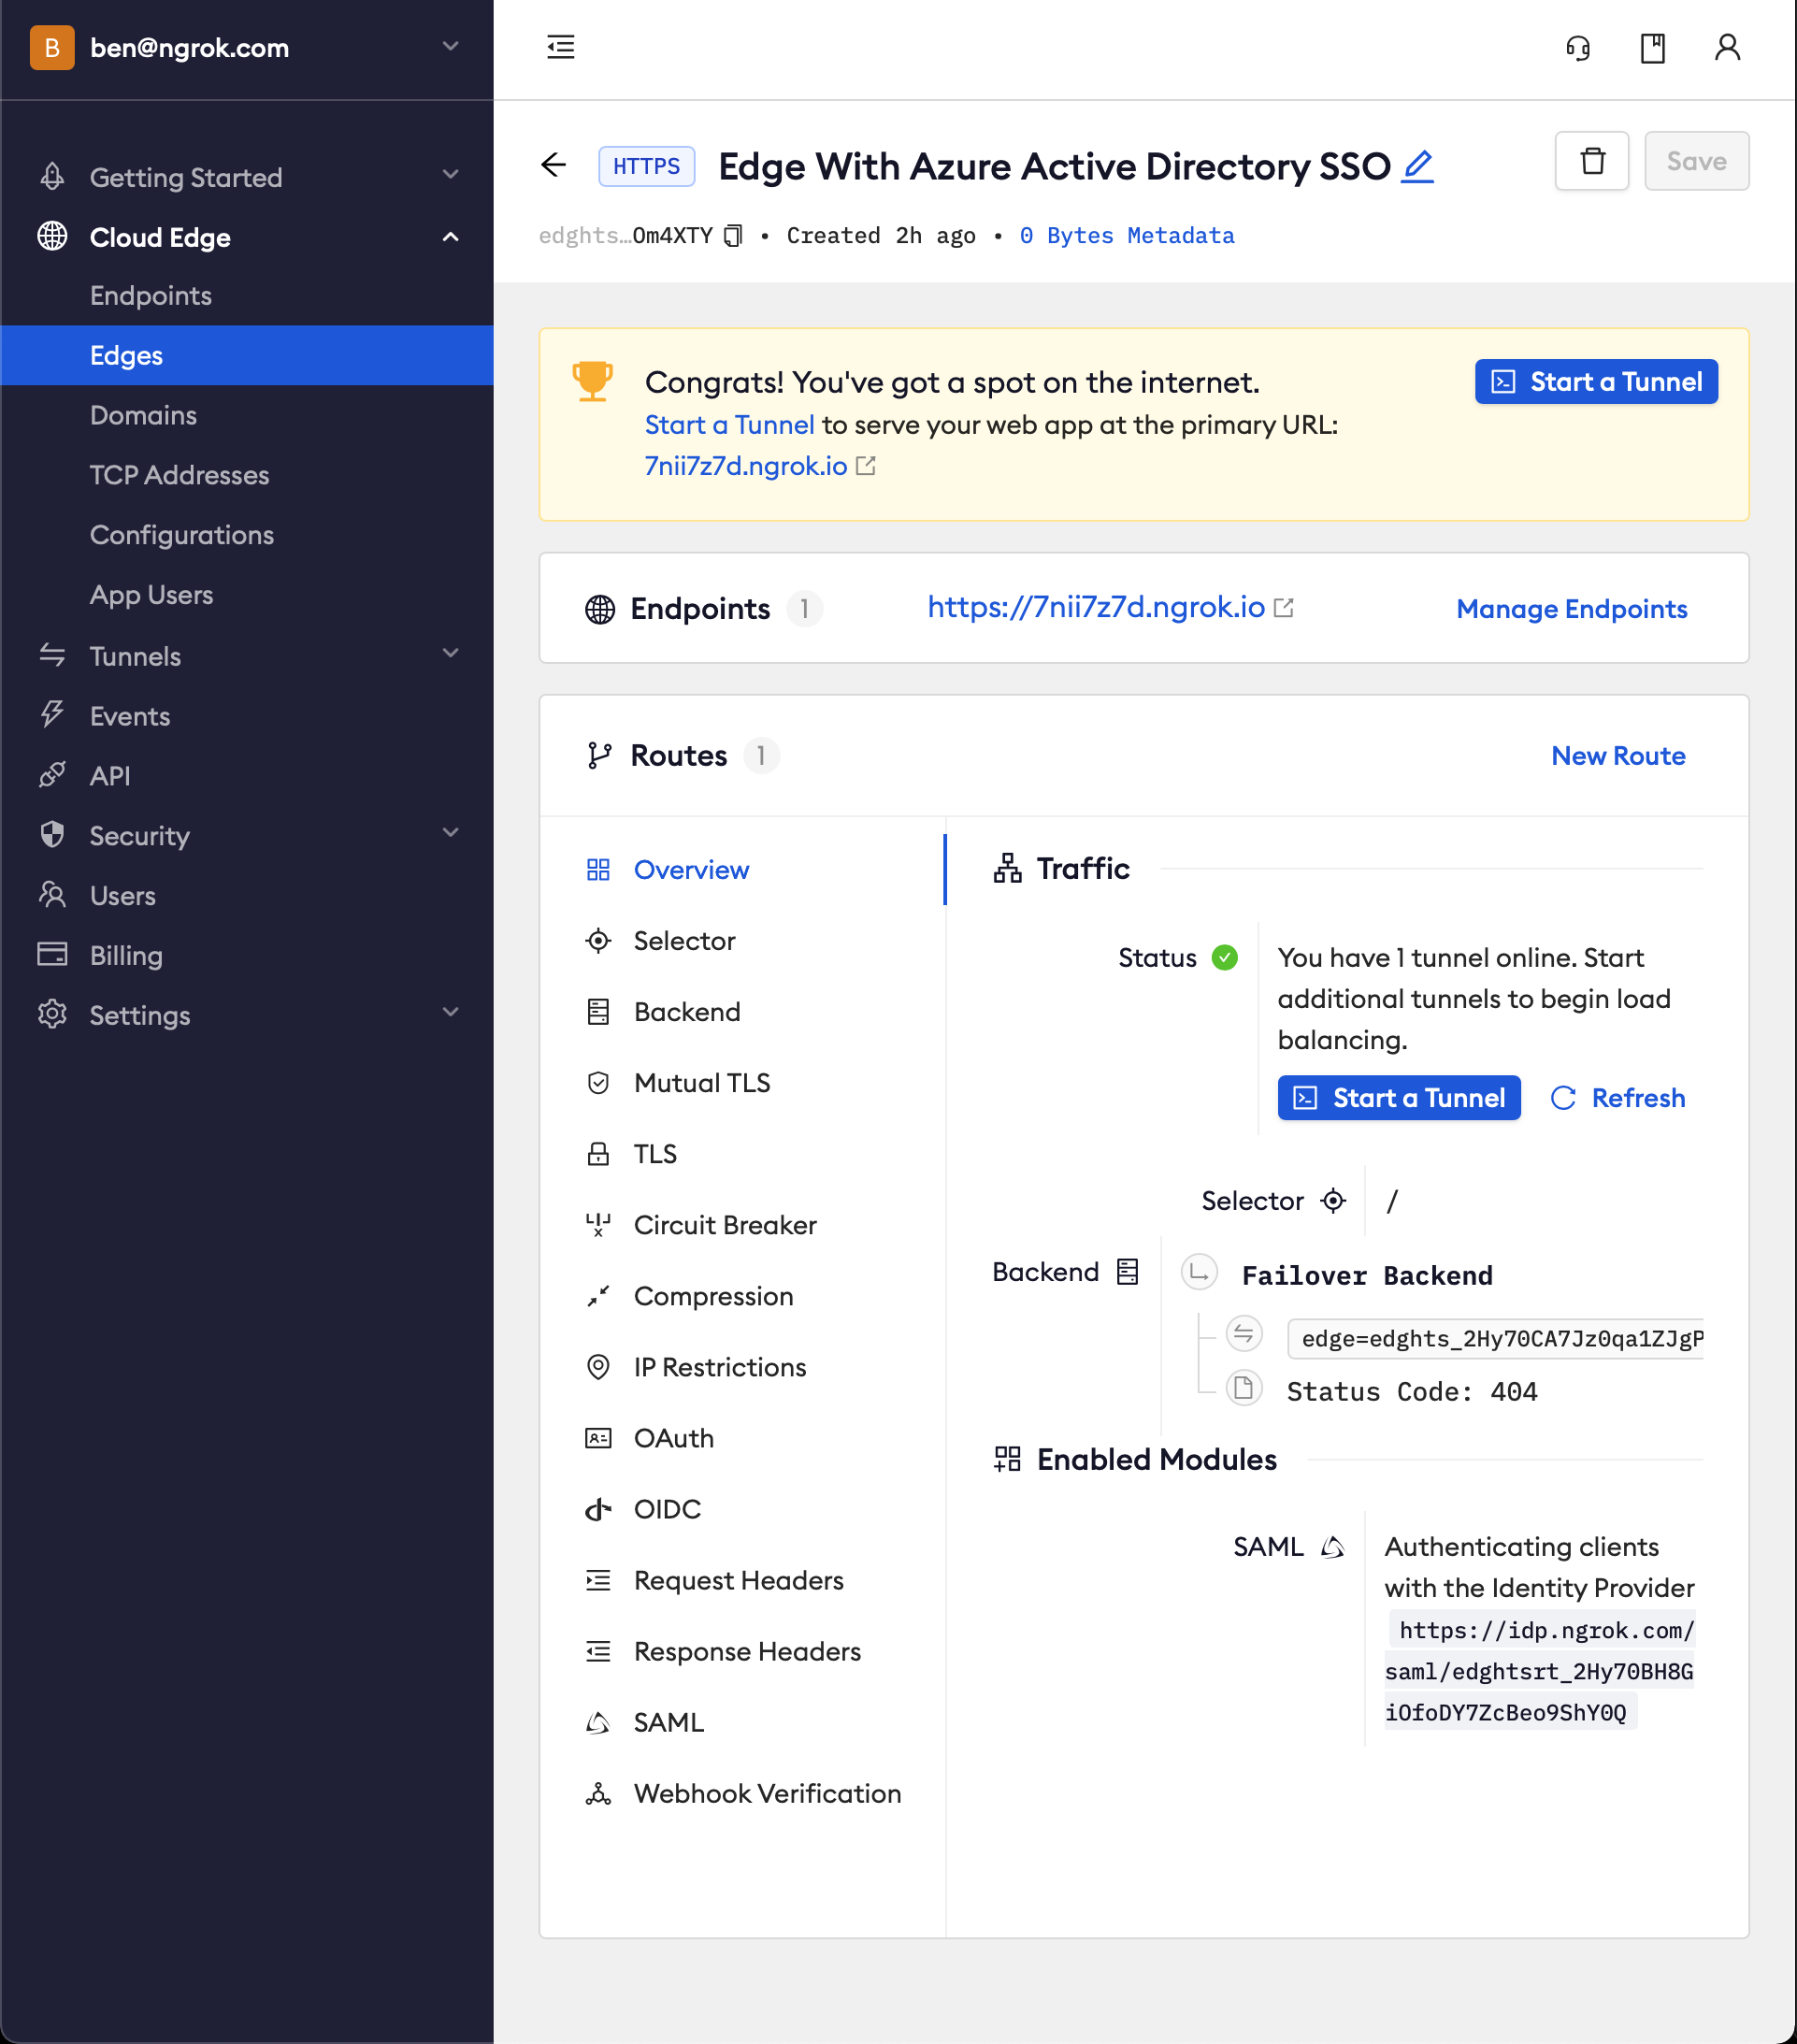
Task: Click the Events lightning icon
Action: tap(52, 714)
